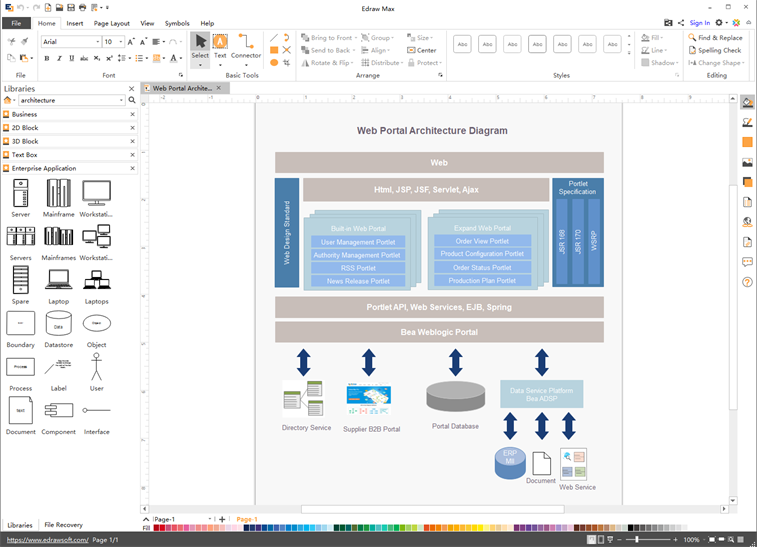Open the font name dropdown
The width and height of the screenshot is (757, 547).
[x=98, y=42]
